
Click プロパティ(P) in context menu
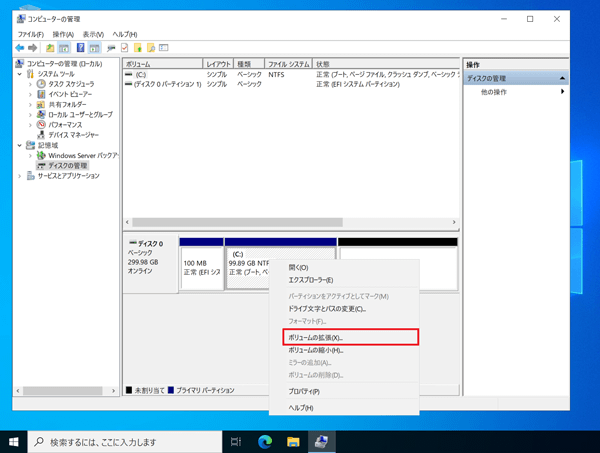(304, 392)
